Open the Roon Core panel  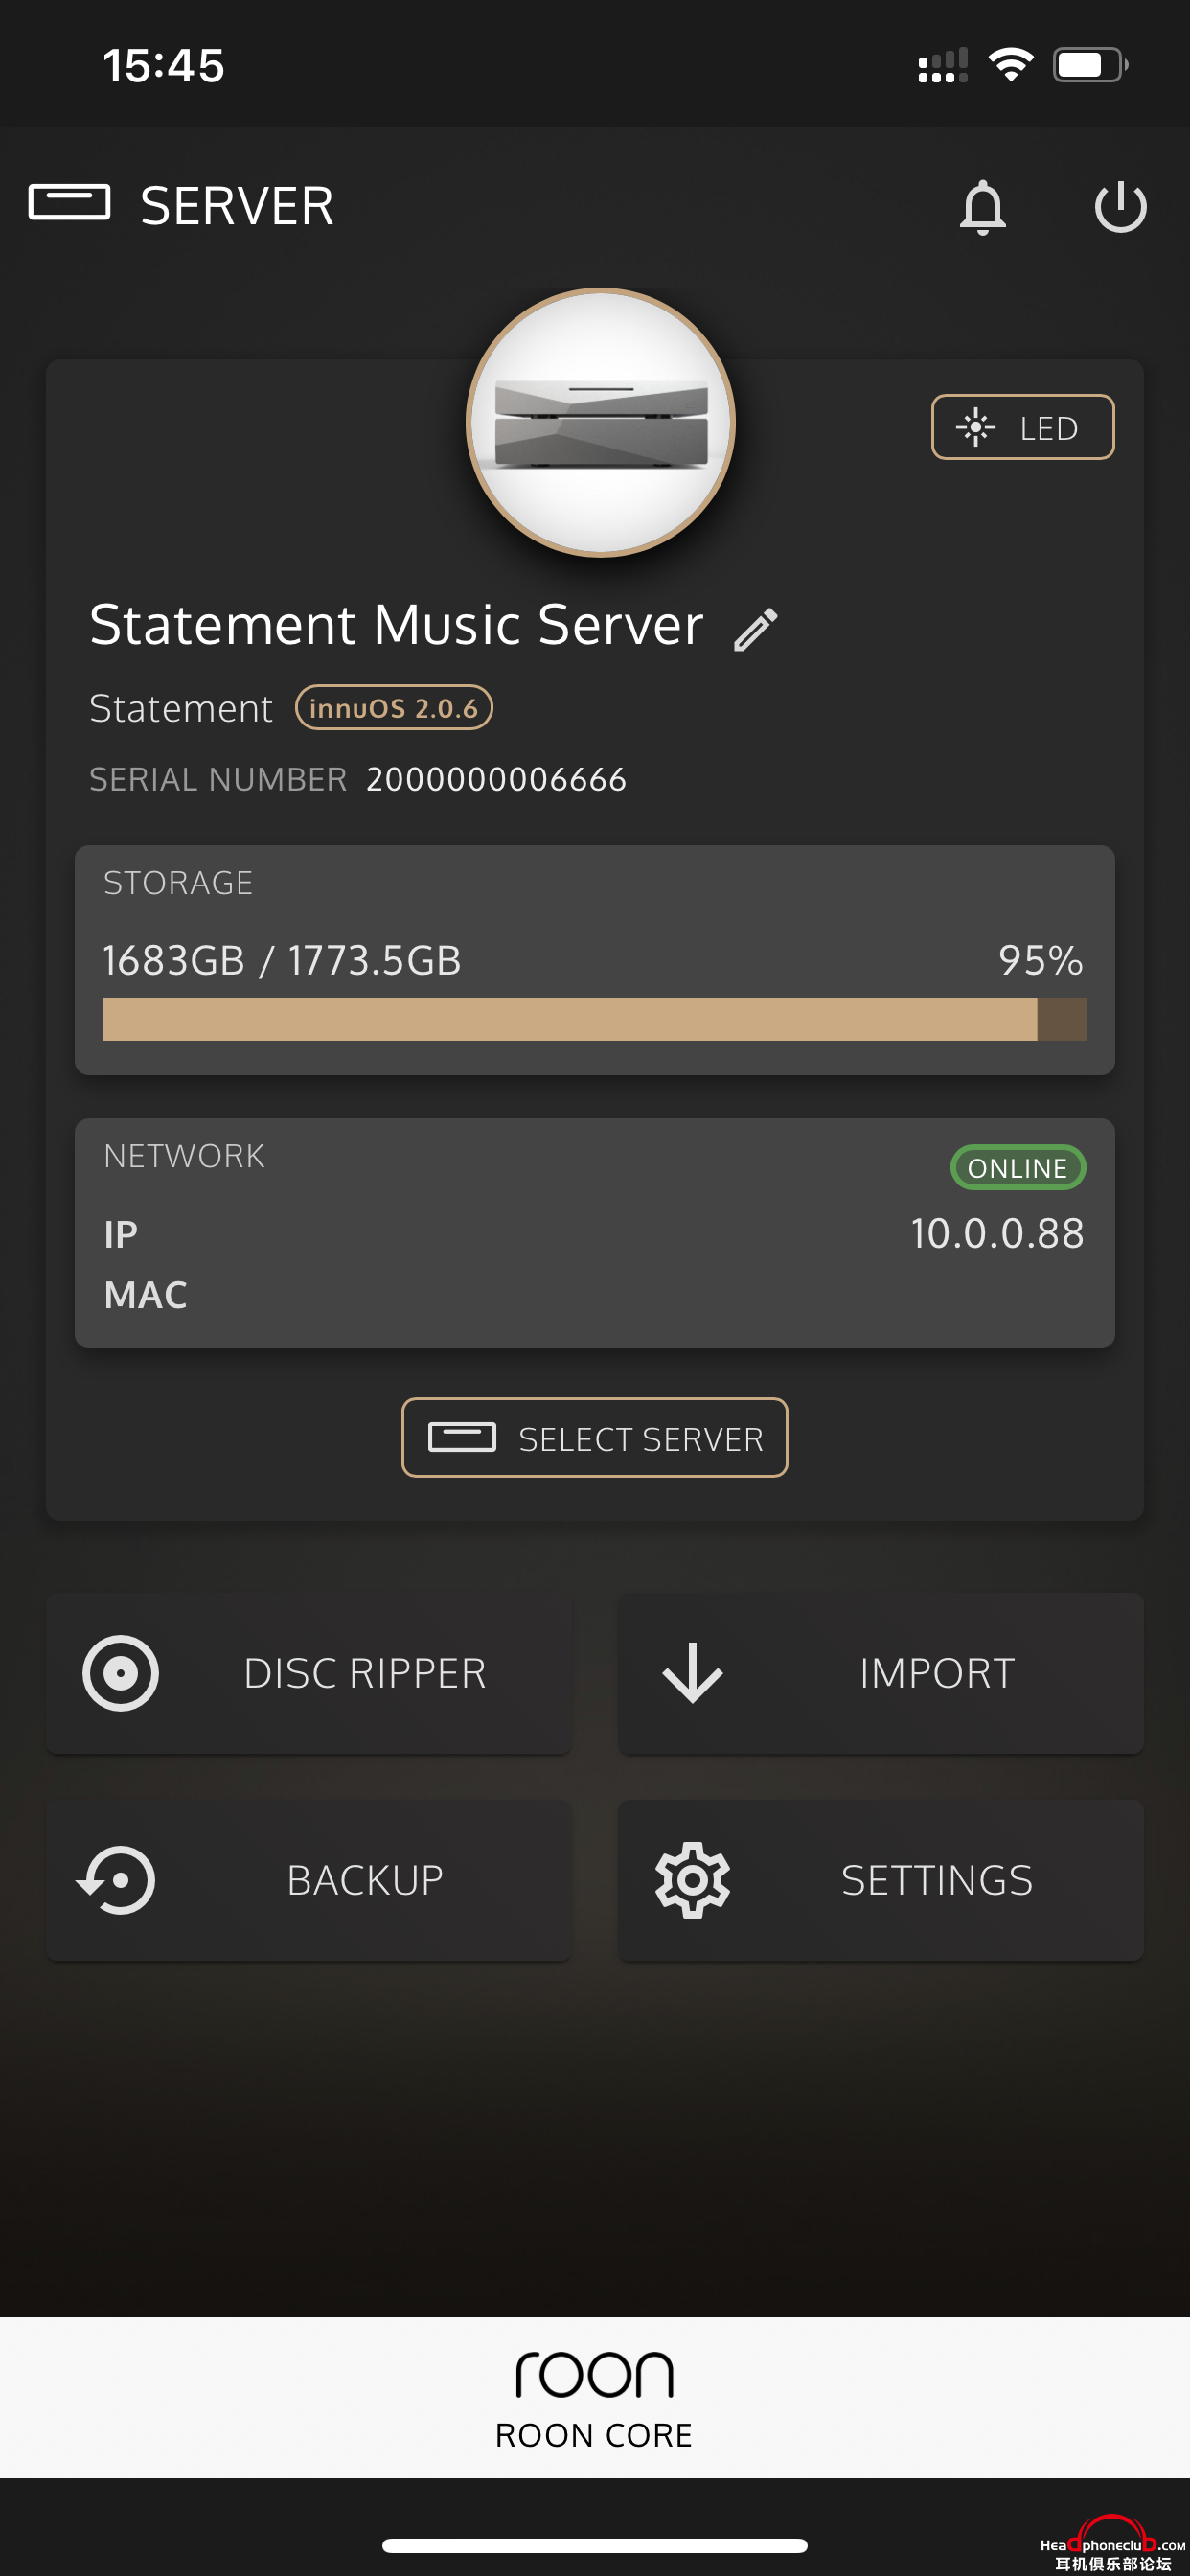pos(595,2397)
